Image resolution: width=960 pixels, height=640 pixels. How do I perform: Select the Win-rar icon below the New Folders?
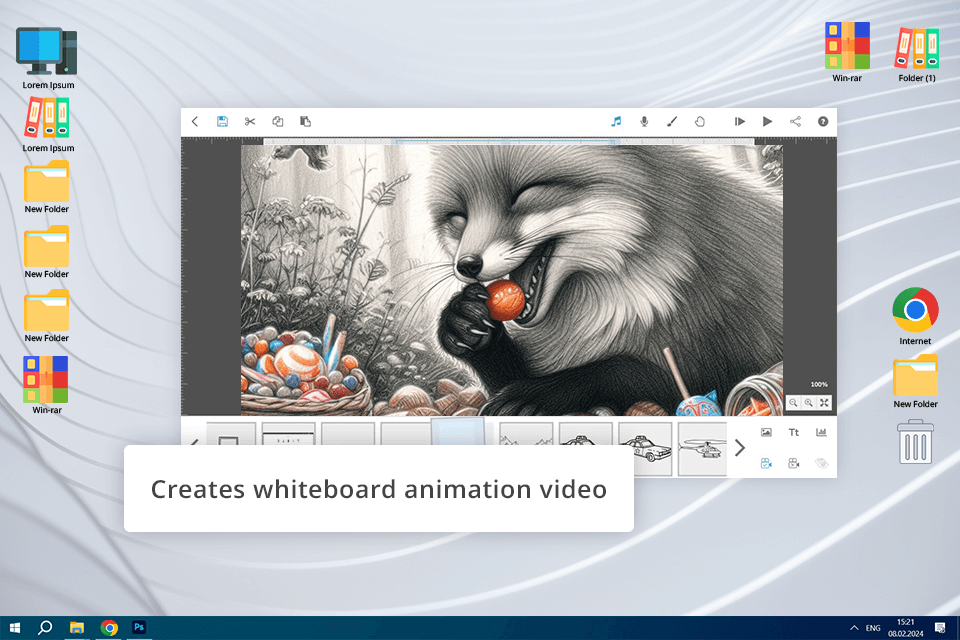pos(47,385)
